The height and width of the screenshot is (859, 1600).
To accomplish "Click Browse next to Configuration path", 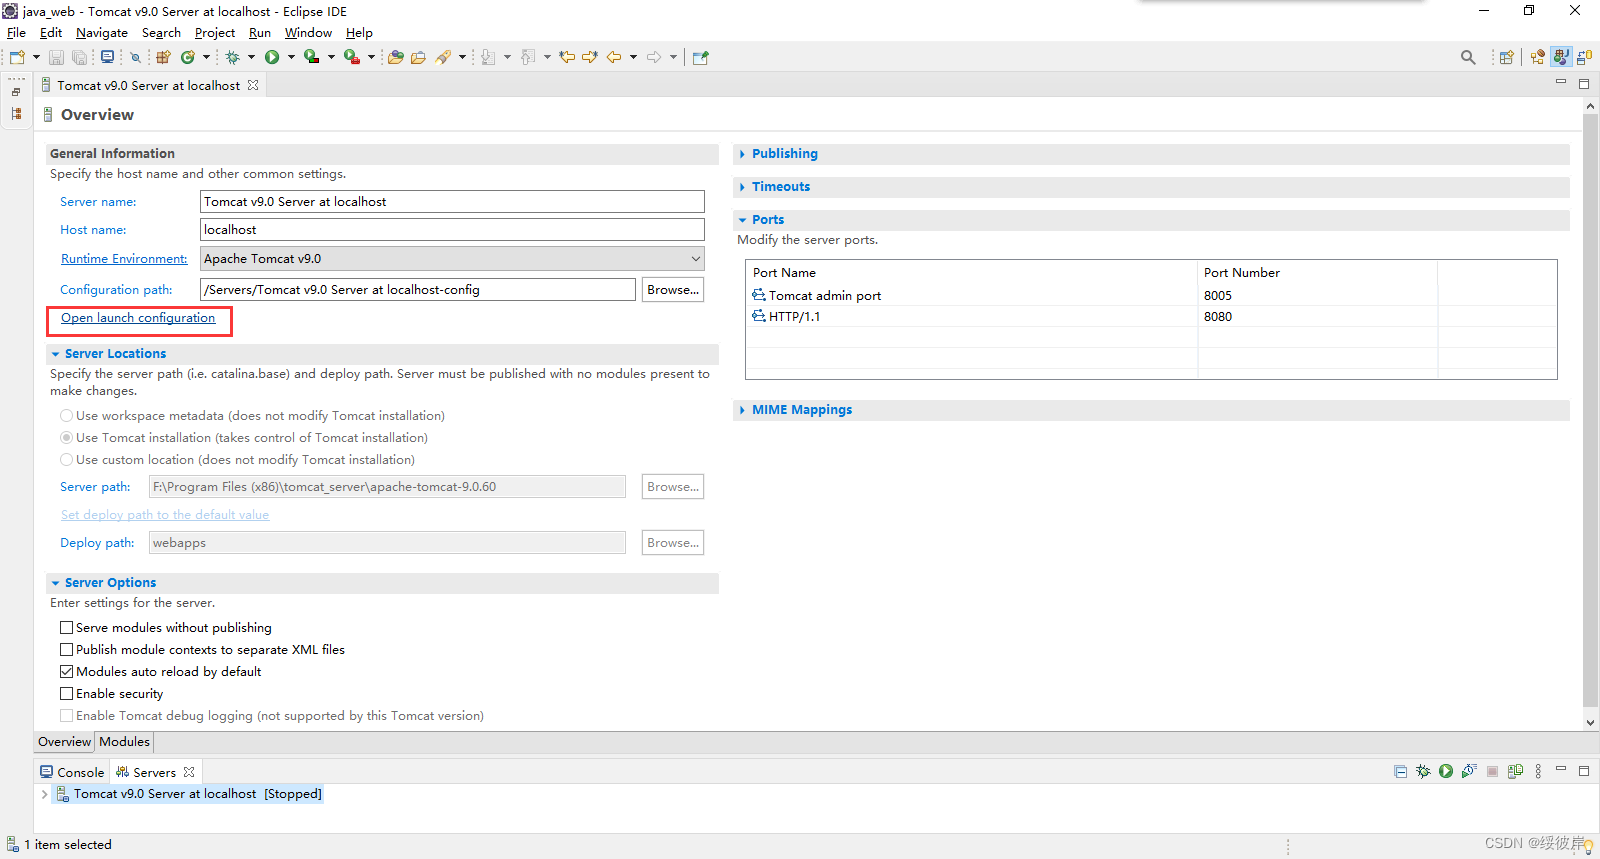I will pos(673,289).
